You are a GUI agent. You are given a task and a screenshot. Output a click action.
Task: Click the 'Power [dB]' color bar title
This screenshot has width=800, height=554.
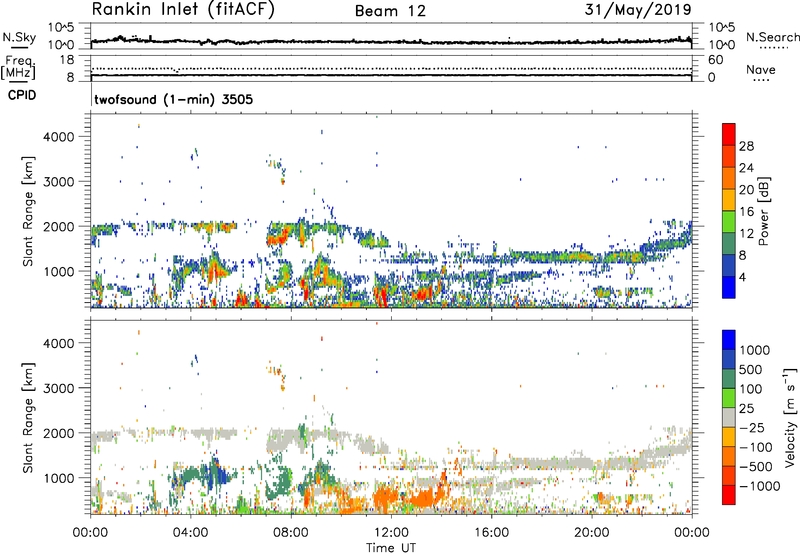pos(763,211)
